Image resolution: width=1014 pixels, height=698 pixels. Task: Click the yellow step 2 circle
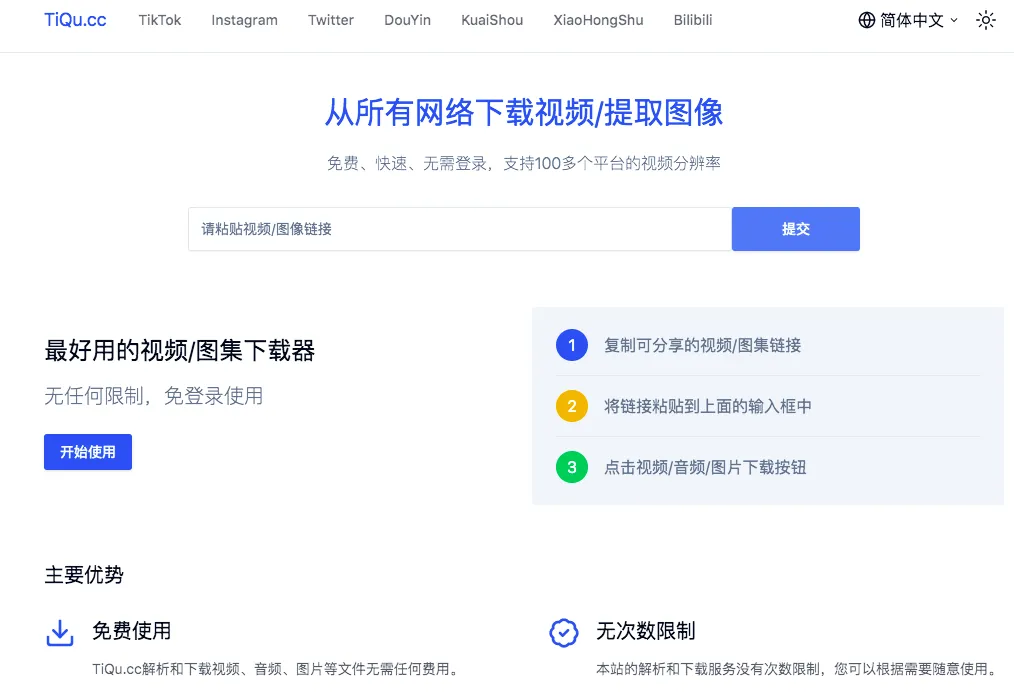click(571, 406)
